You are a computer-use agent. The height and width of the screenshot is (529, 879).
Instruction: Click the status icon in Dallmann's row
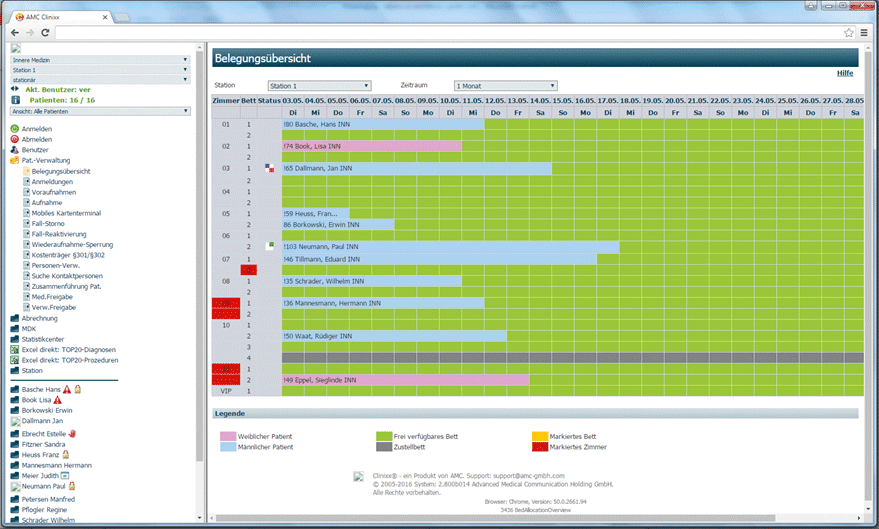pyautogui.click(x=269, y=168)
